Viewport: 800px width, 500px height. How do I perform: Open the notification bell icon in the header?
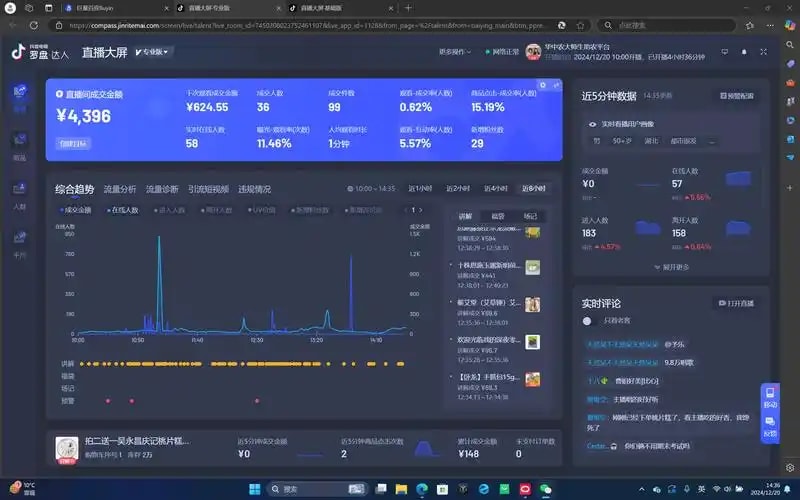click(x=744, y=52)
